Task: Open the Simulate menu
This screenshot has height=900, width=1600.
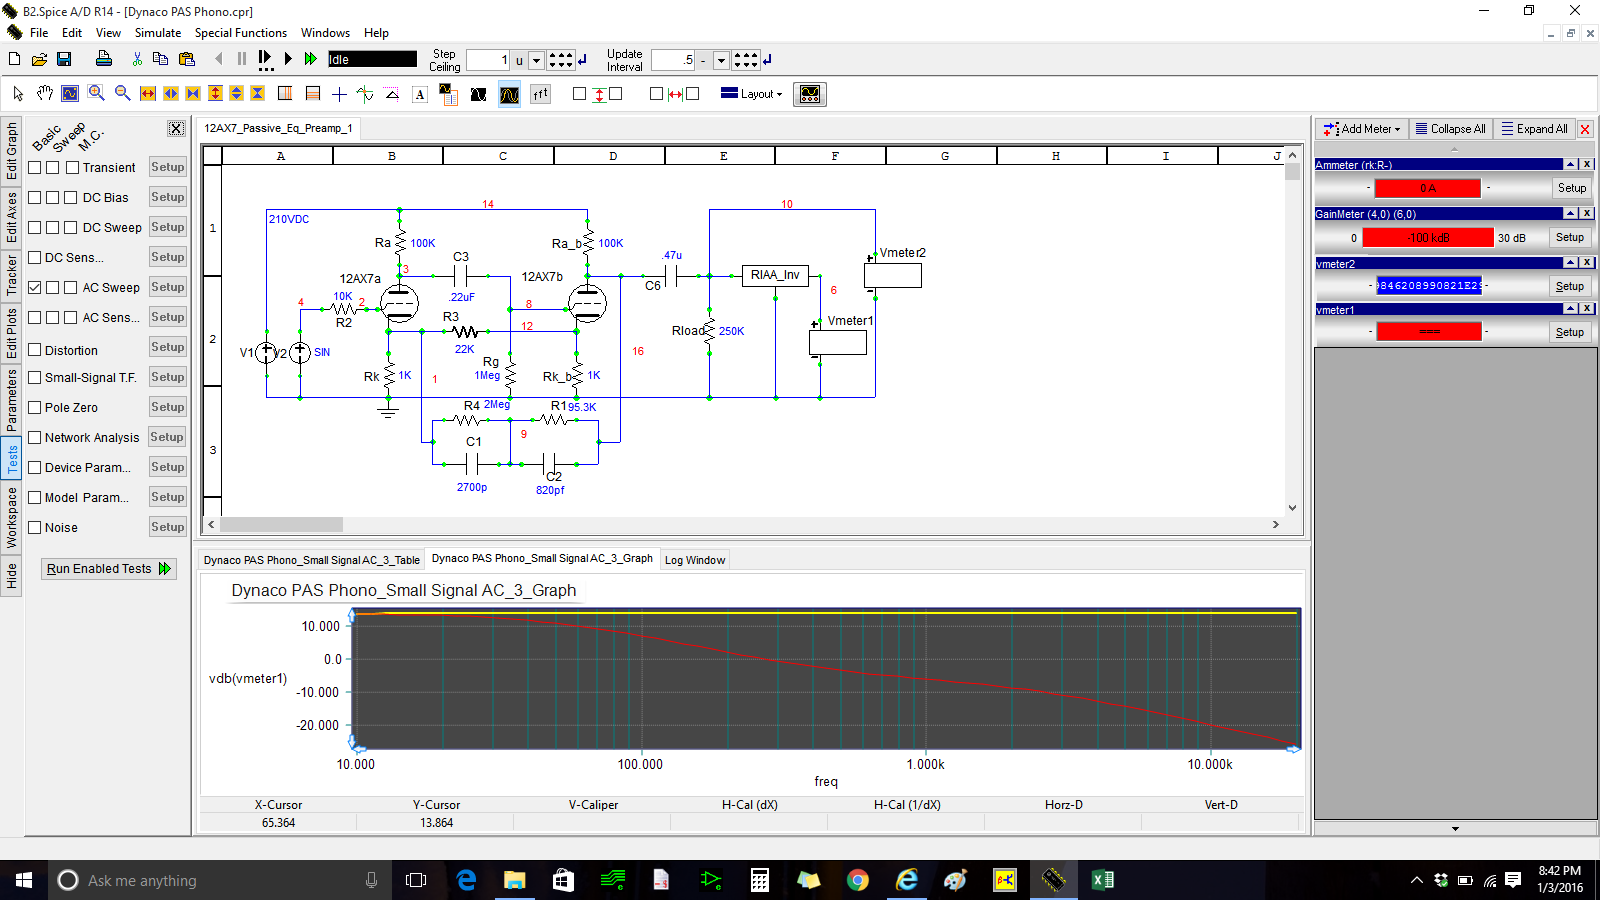Action: point(158,33)
